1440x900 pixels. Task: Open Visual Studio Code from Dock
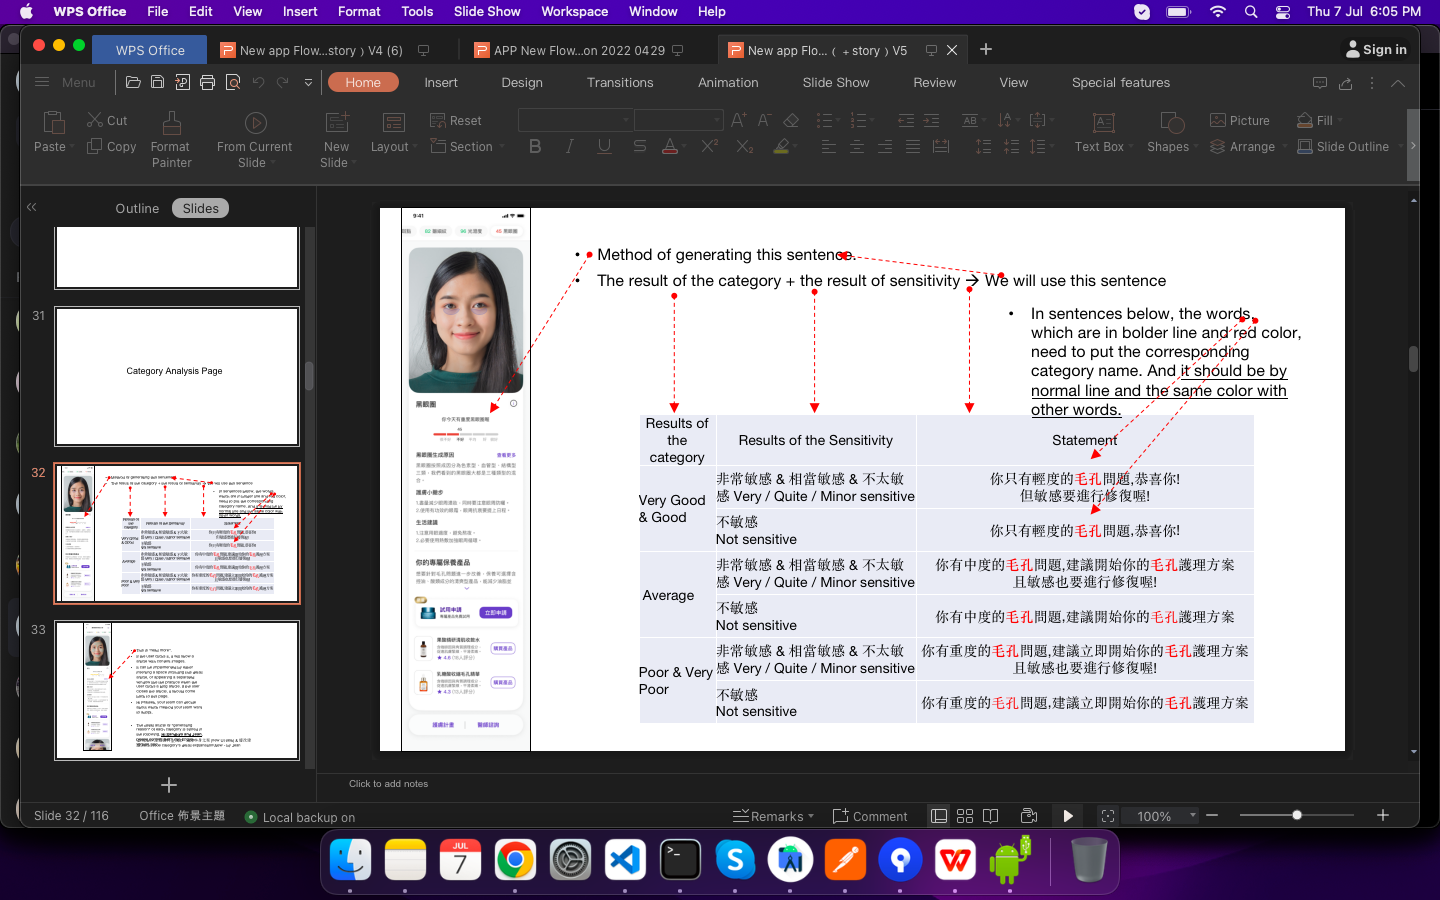click(x=625, y=860)
